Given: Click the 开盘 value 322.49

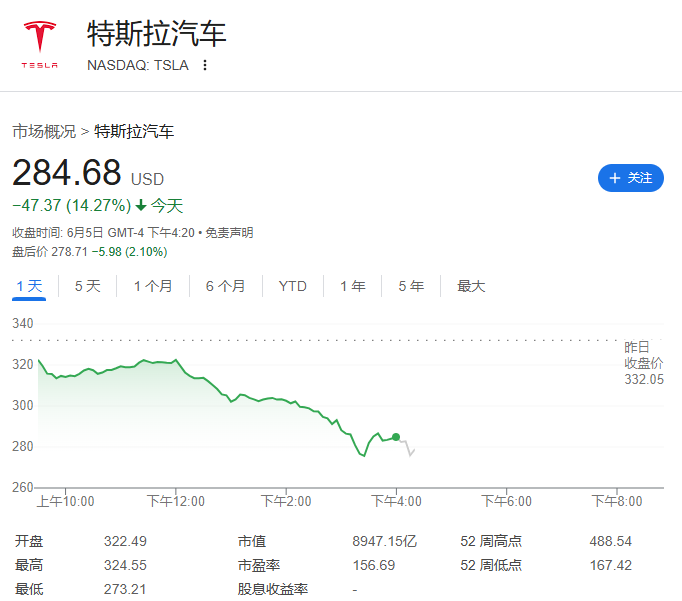Looking at the screenshot, I should [x=125, y=541].
